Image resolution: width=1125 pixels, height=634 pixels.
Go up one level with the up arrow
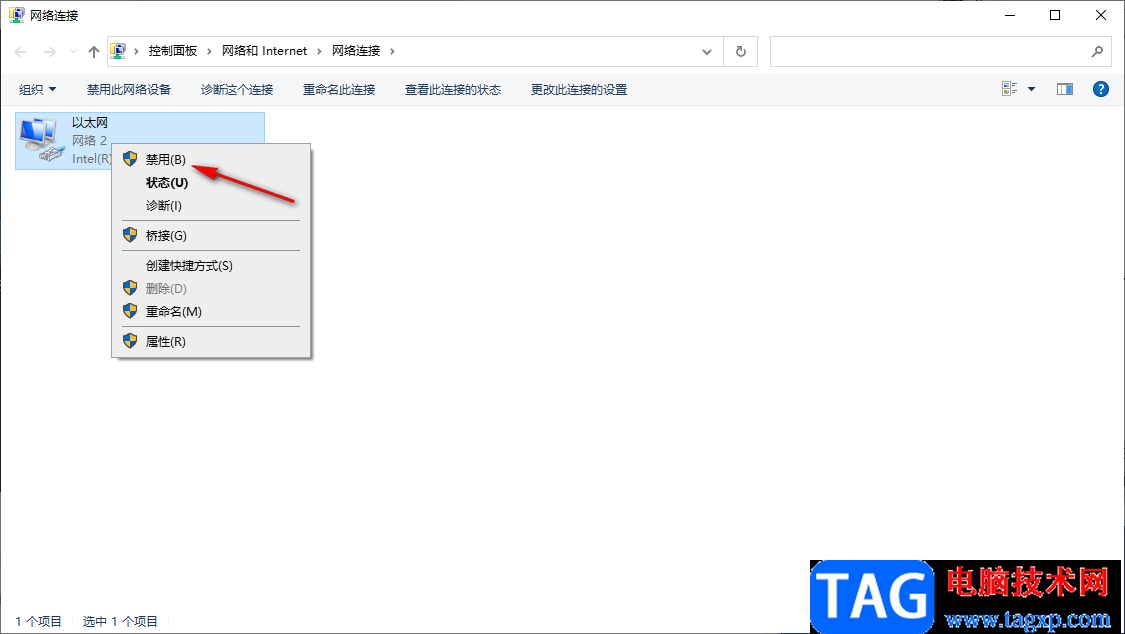tap(94, 52)
